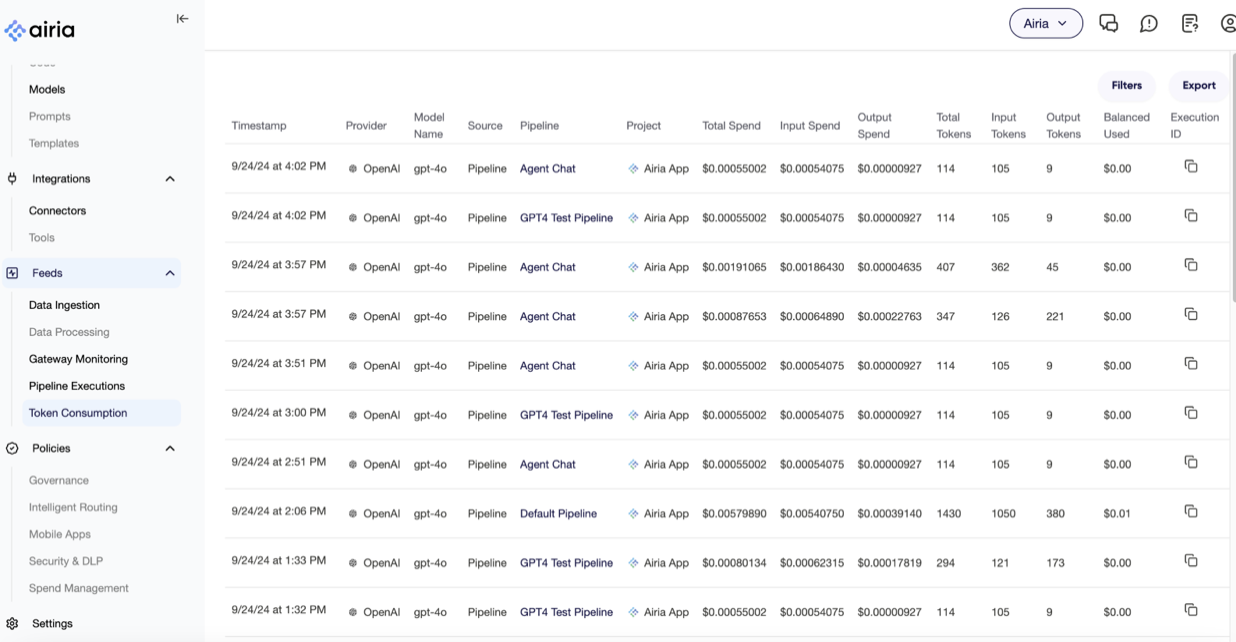Click the Policies checkmark icon

(12, 449)
